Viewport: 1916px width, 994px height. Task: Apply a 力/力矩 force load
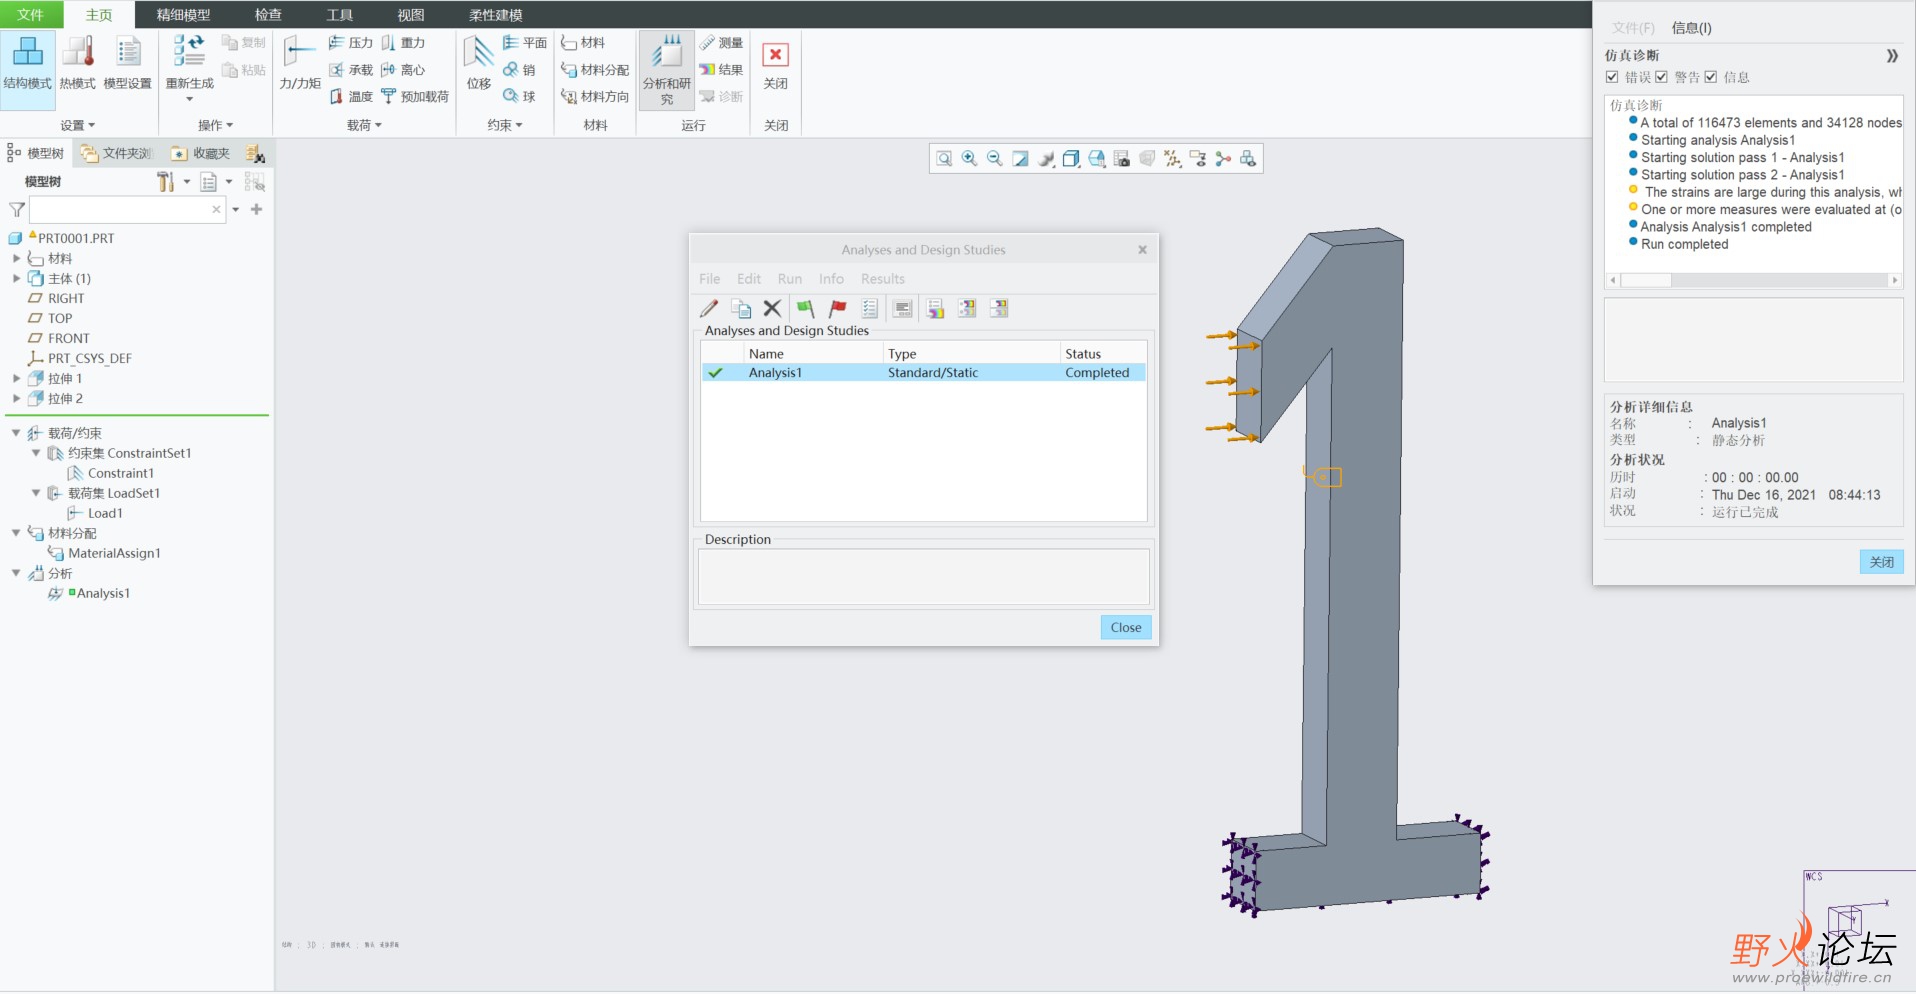[299, 62]
